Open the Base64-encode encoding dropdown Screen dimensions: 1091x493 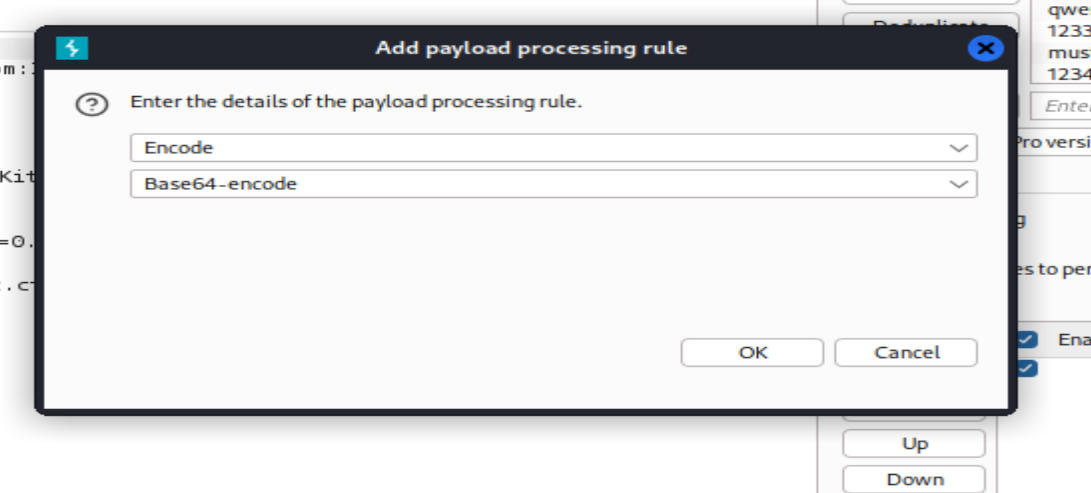[x=552, y=184]
